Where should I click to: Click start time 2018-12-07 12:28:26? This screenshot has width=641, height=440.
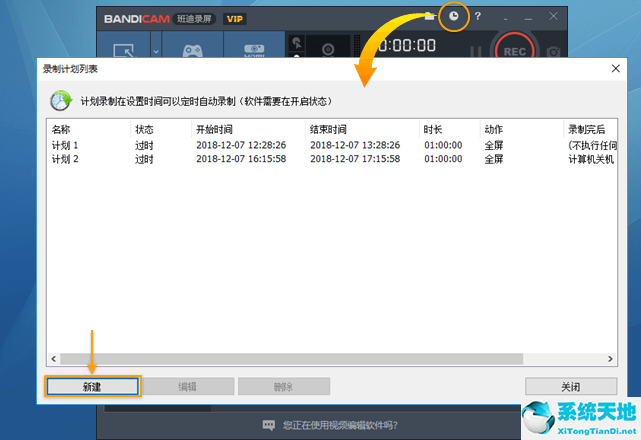pos(241,145)
